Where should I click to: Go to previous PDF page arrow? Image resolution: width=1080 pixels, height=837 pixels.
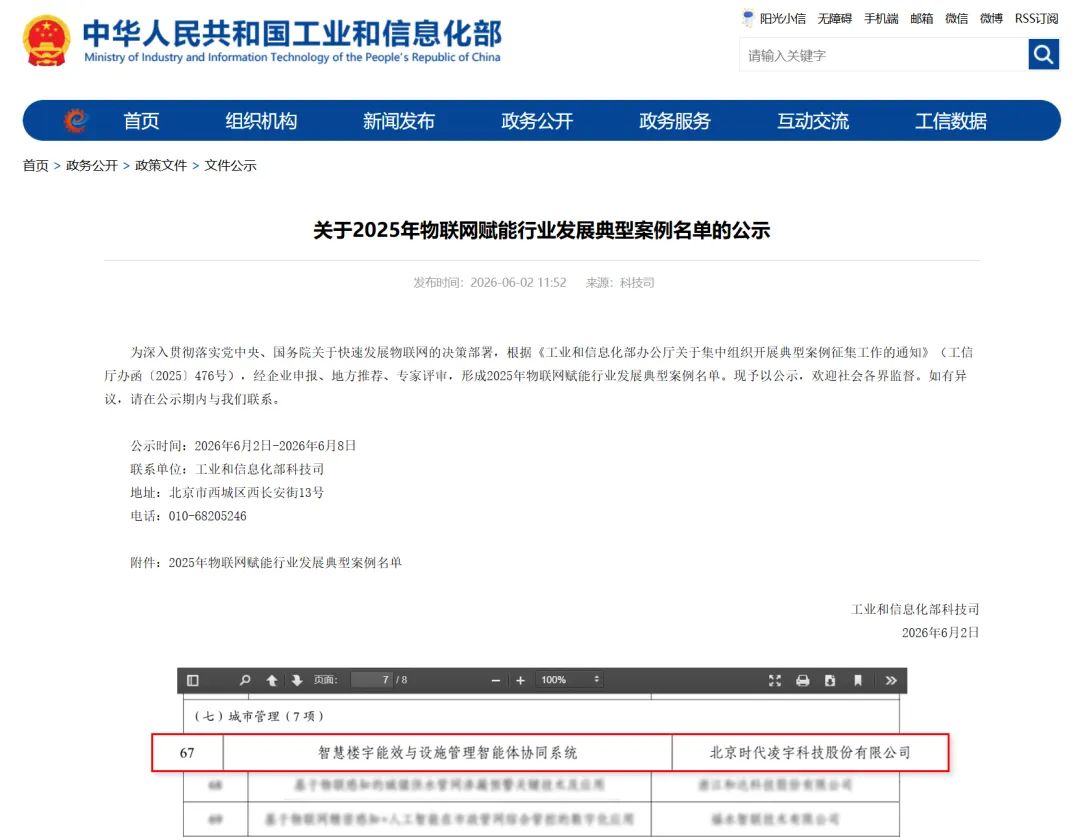point(272,681)
